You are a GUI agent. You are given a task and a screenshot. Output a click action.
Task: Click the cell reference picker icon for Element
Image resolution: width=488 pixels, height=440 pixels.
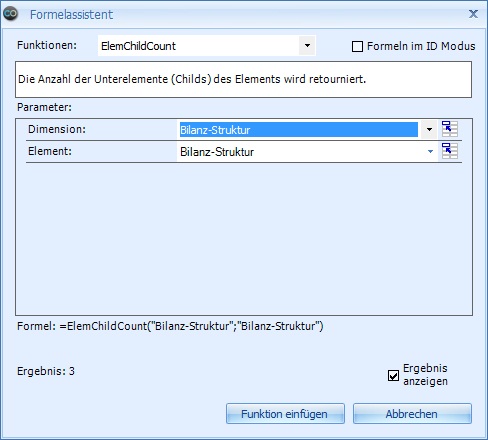pyautogui.click(x=450, y=151)
